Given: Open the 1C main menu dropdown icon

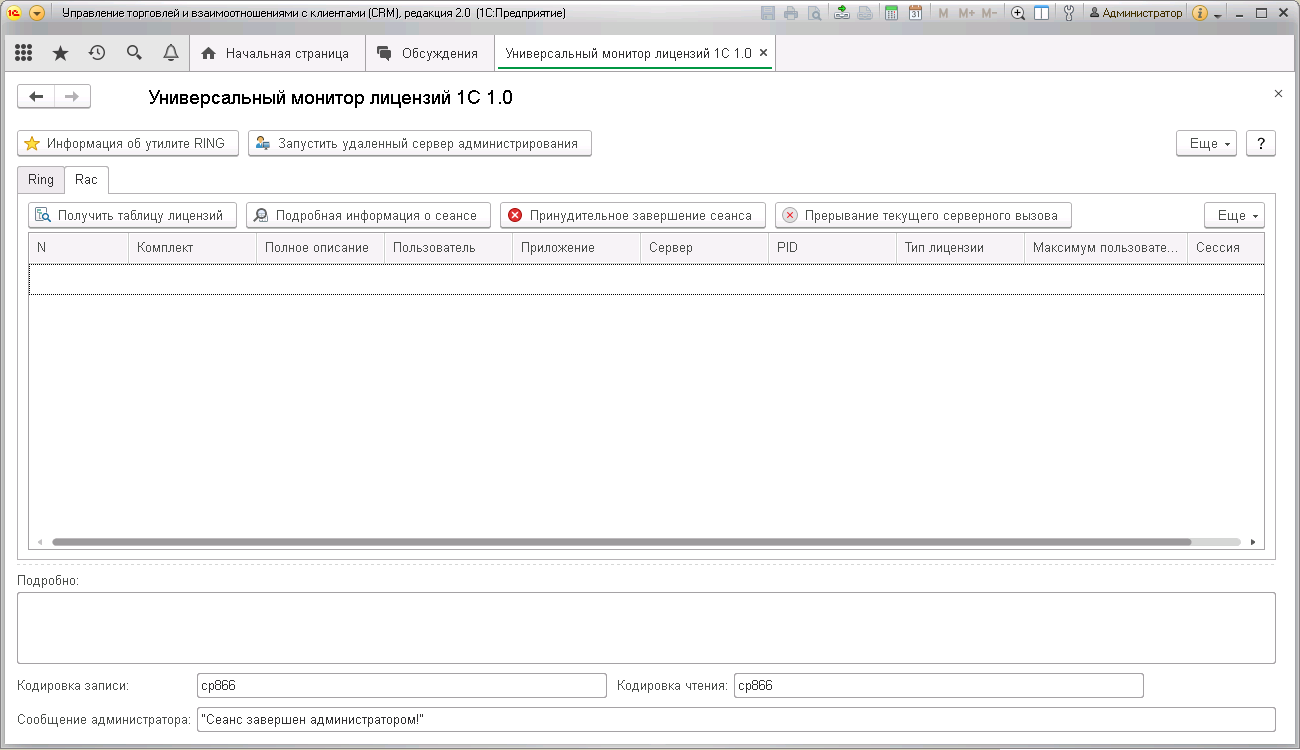Looking at the screenshot, I should (x=37, y=13).
